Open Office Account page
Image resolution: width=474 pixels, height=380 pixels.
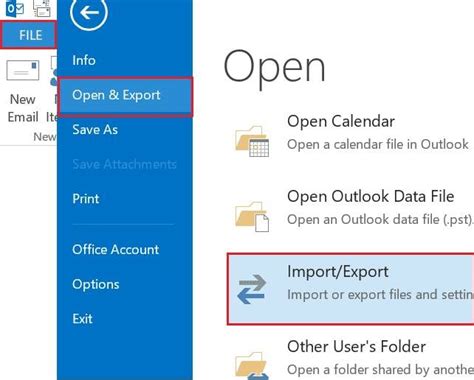(116, 250)
